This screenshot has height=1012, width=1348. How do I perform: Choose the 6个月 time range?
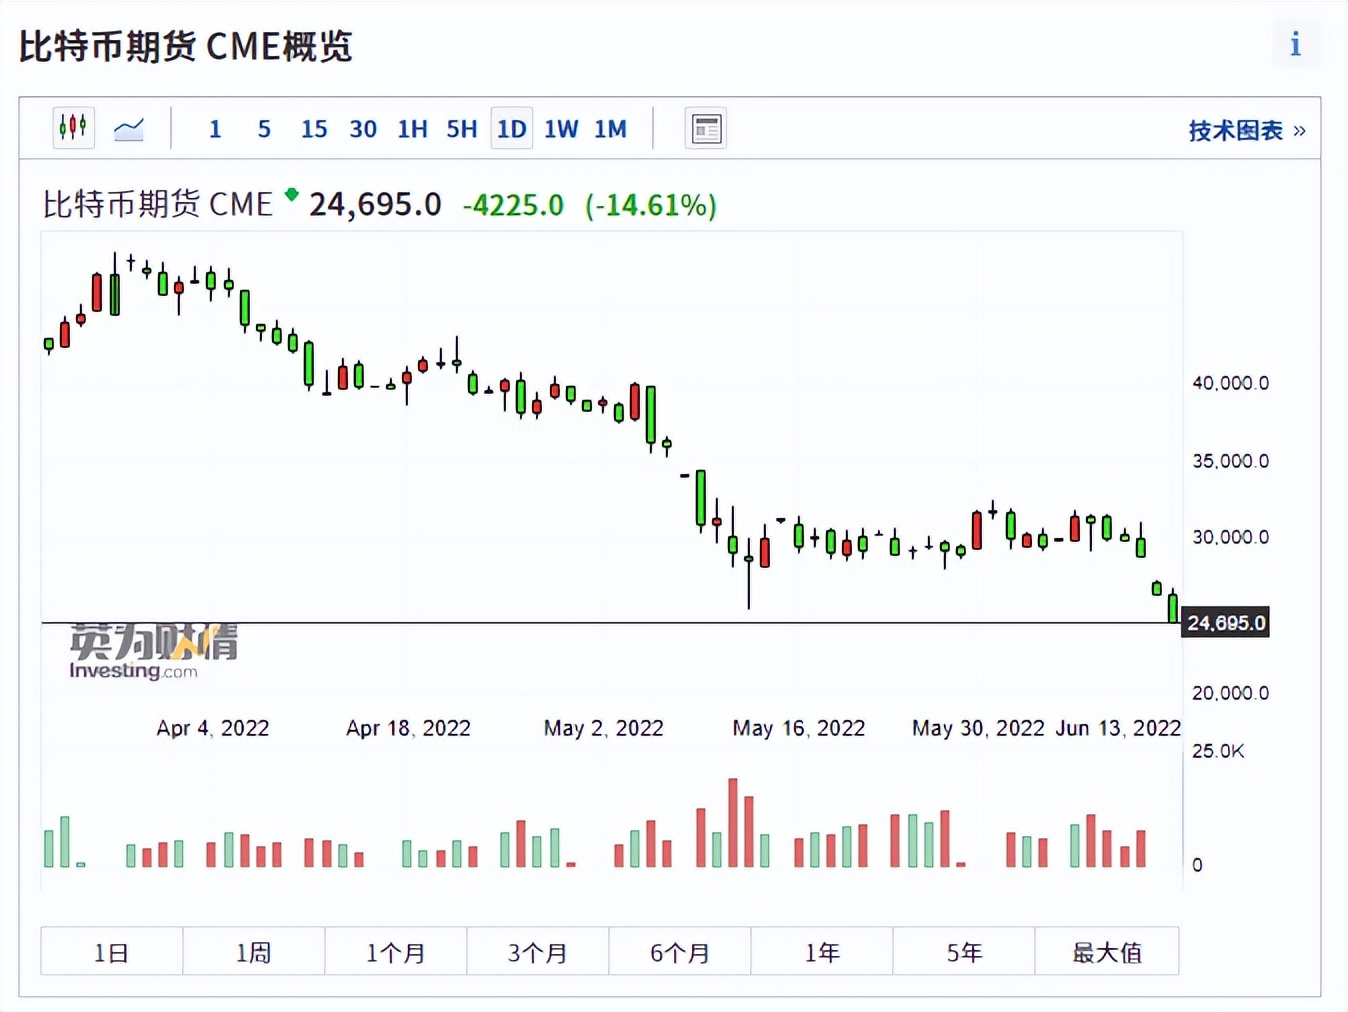pos(680,951)
